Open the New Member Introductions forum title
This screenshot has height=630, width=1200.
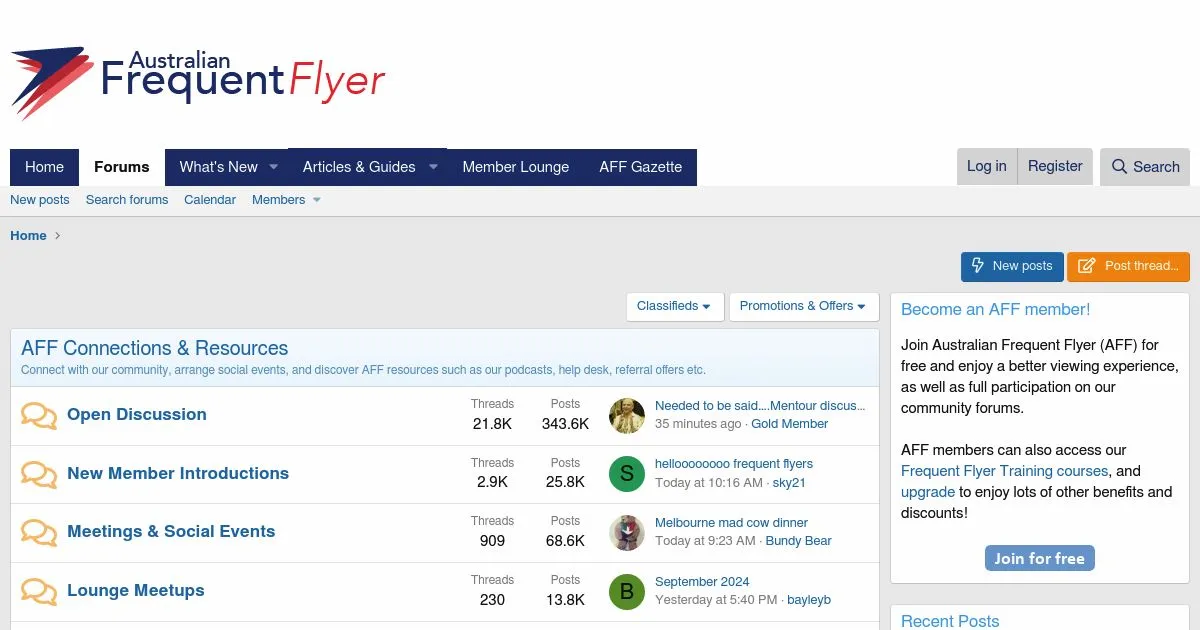tap(178, 473)
